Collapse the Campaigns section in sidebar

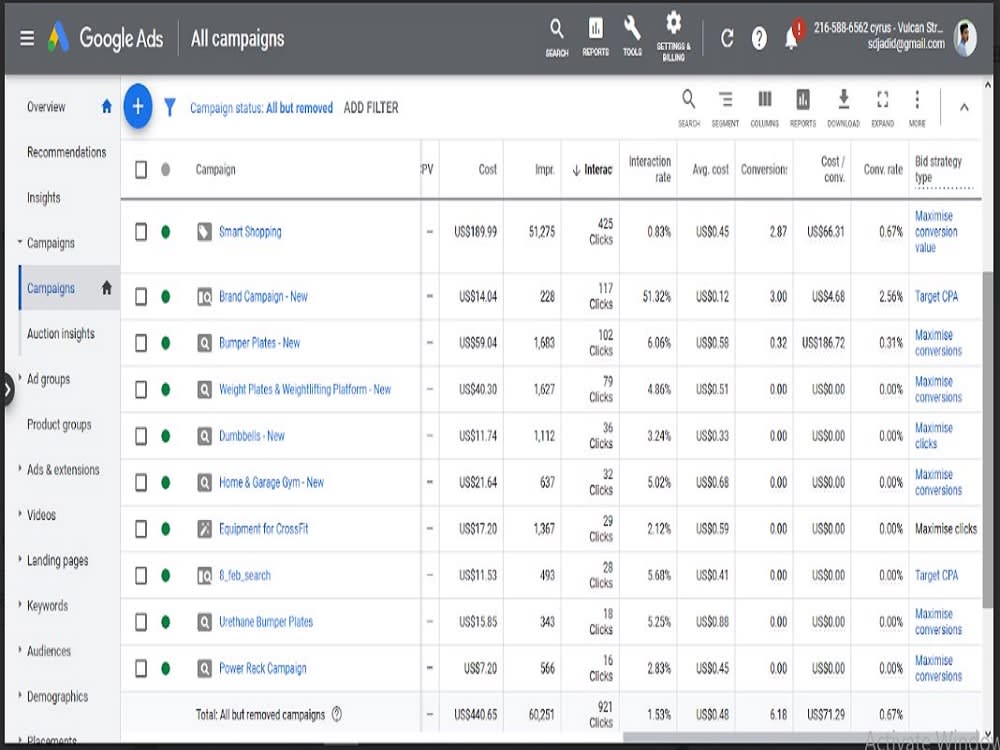20,242
